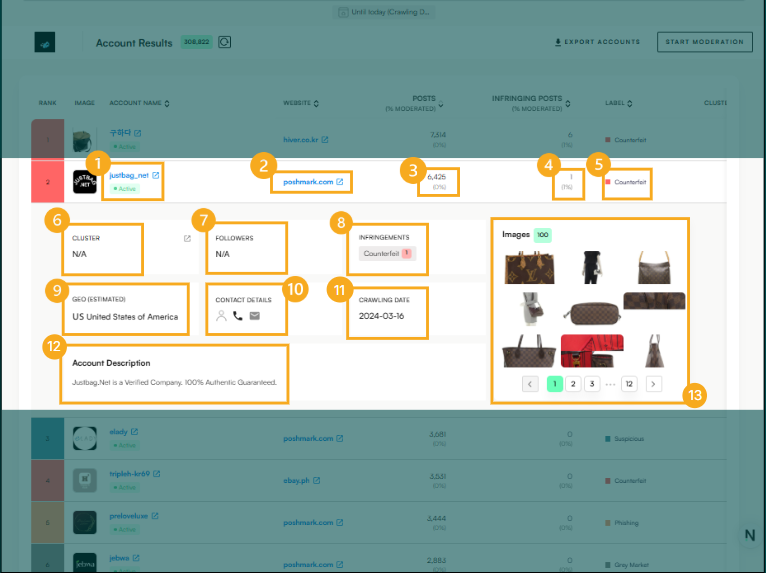Go to images page 1

554,384
